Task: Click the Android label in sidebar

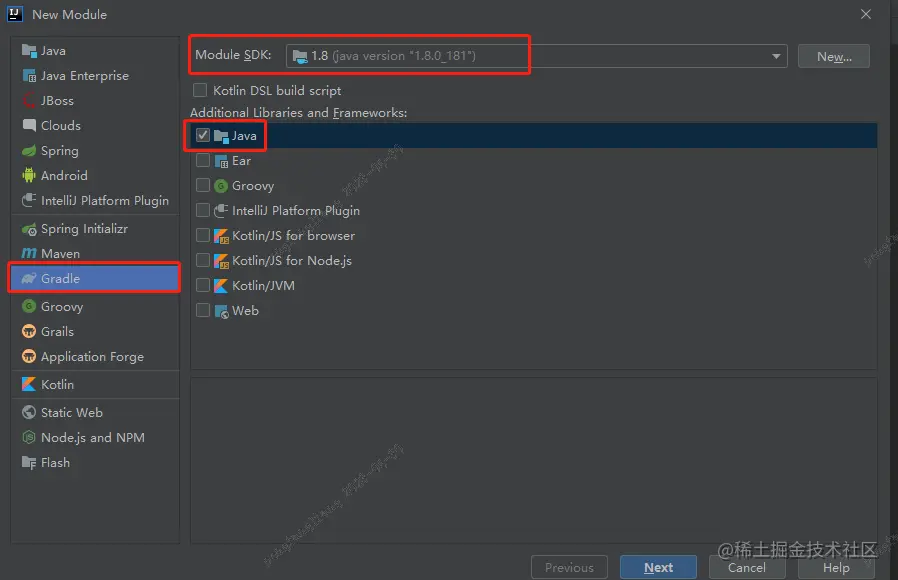Action: [64, 175]
